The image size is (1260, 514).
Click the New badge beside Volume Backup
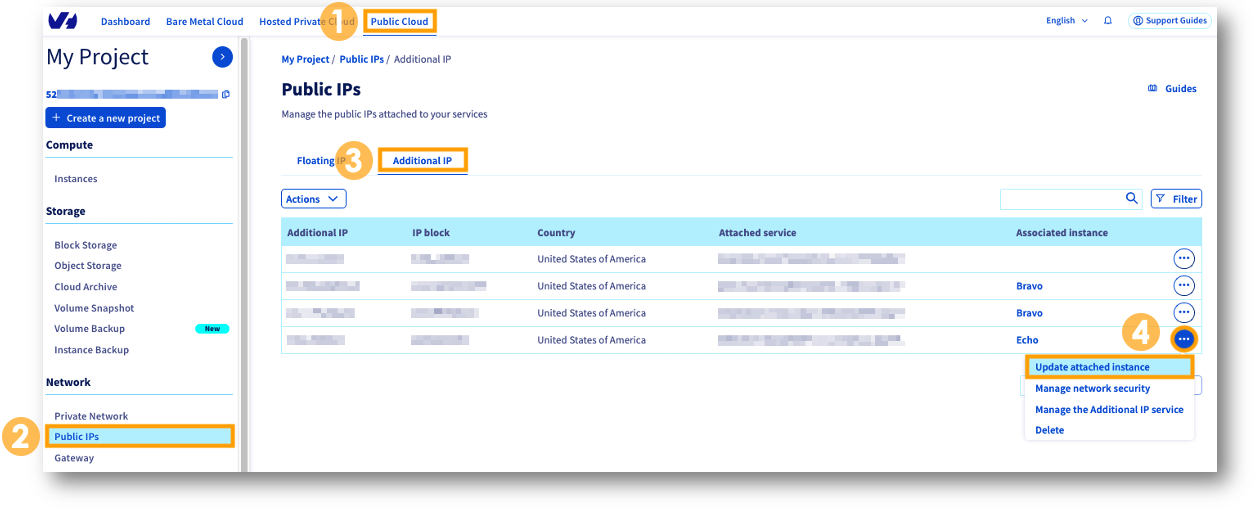212,329
